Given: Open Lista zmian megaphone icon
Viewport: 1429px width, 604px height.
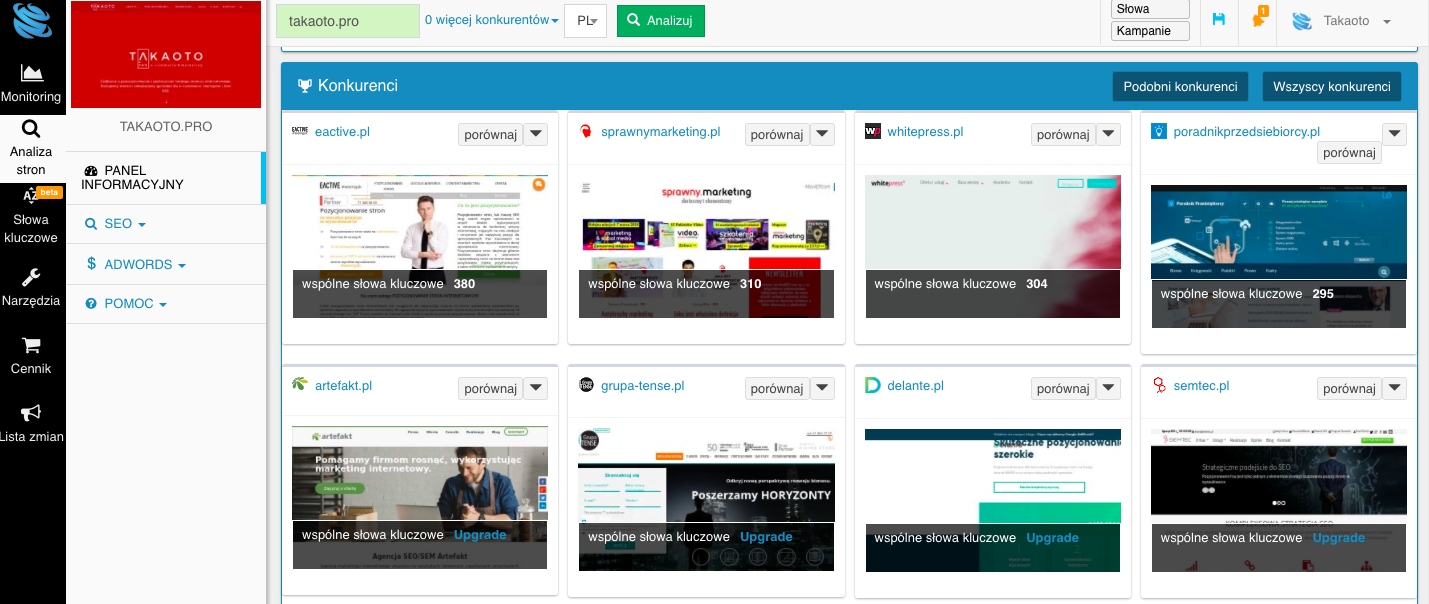Looking at the screenshot, I should pyautogui.click(x=31, y=413).
